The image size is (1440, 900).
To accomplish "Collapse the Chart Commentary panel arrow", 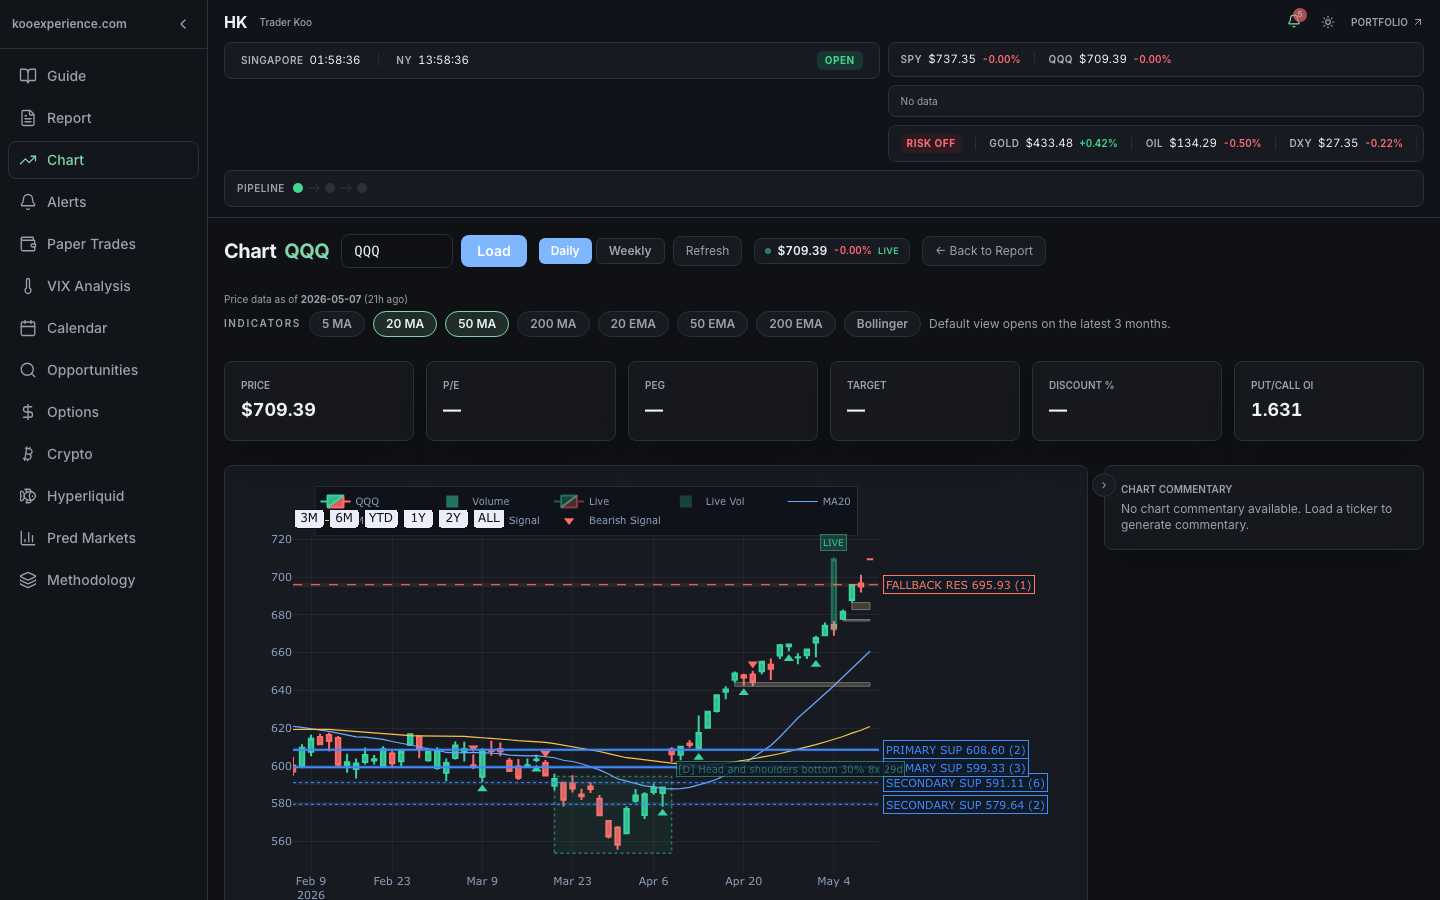I will pyautogui.click(x=1103, y=485).
